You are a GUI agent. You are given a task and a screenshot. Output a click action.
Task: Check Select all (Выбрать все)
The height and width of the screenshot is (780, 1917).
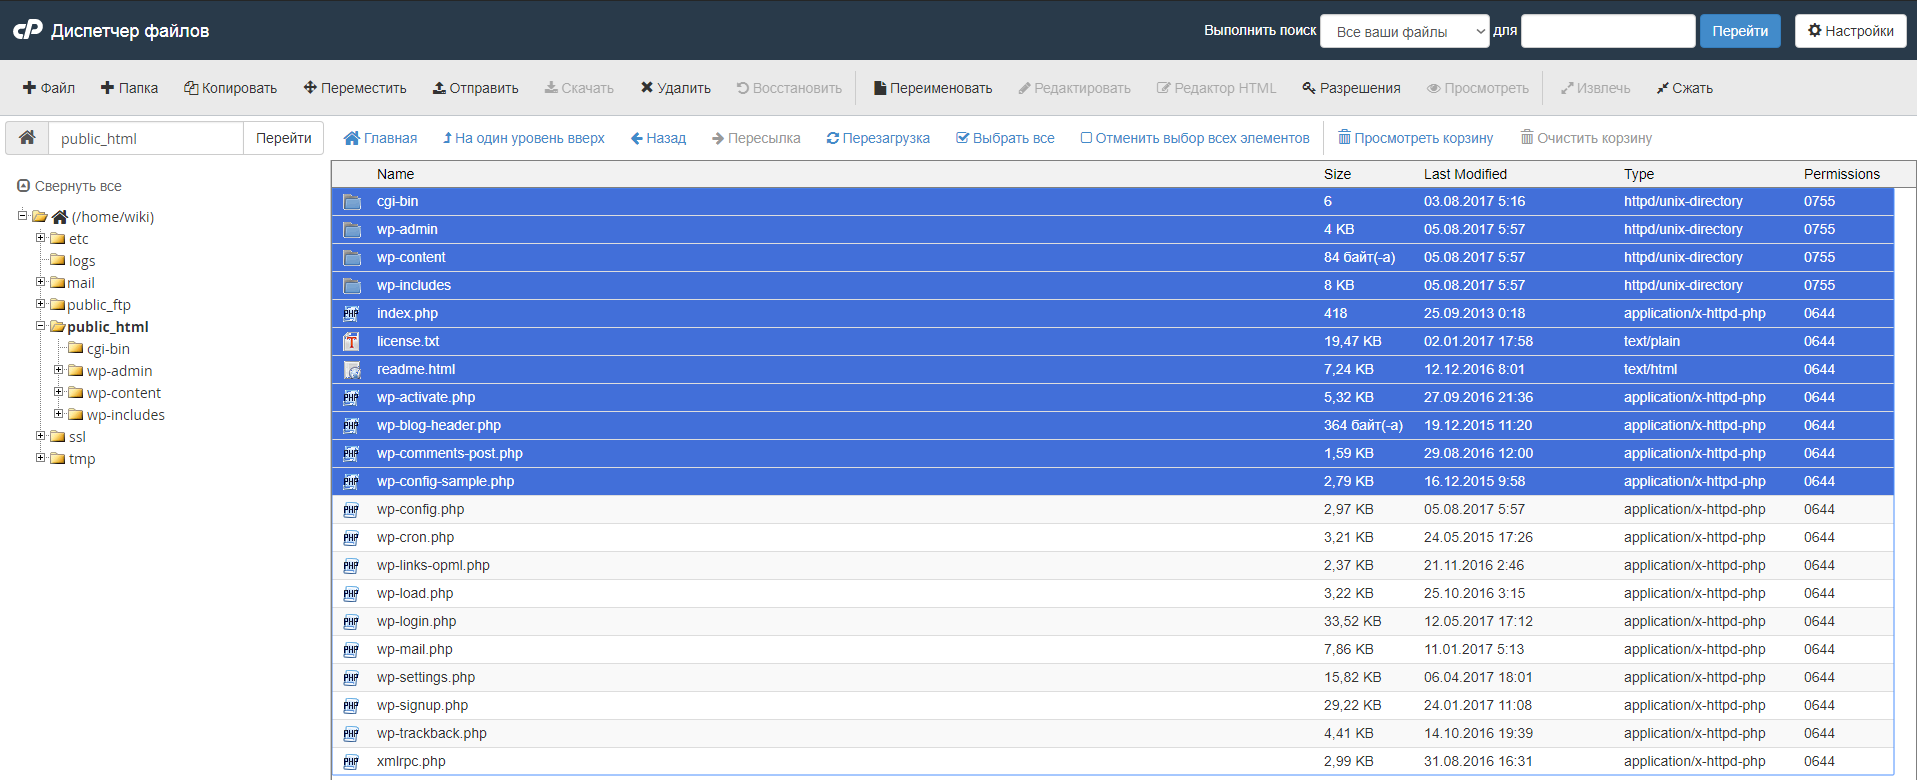click(x=1005, y=138)
